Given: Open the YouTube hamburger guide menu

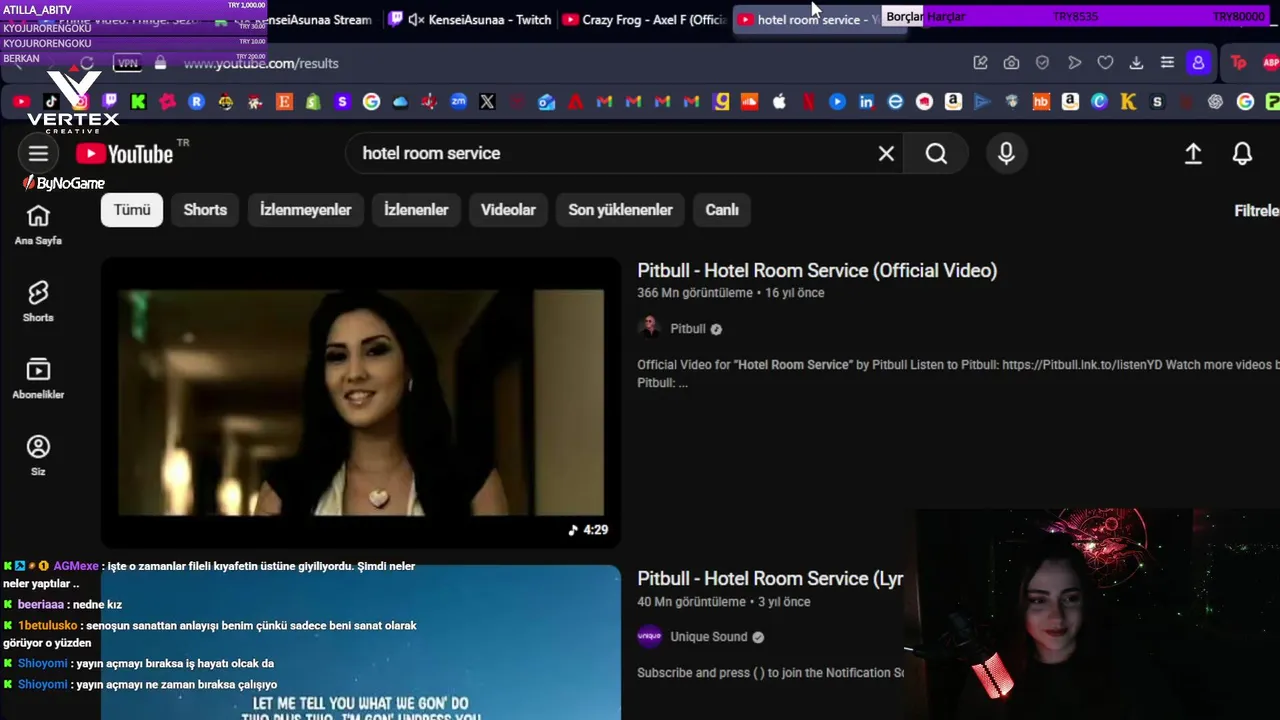Looking at the screenshot, I should tap(38, 153).
